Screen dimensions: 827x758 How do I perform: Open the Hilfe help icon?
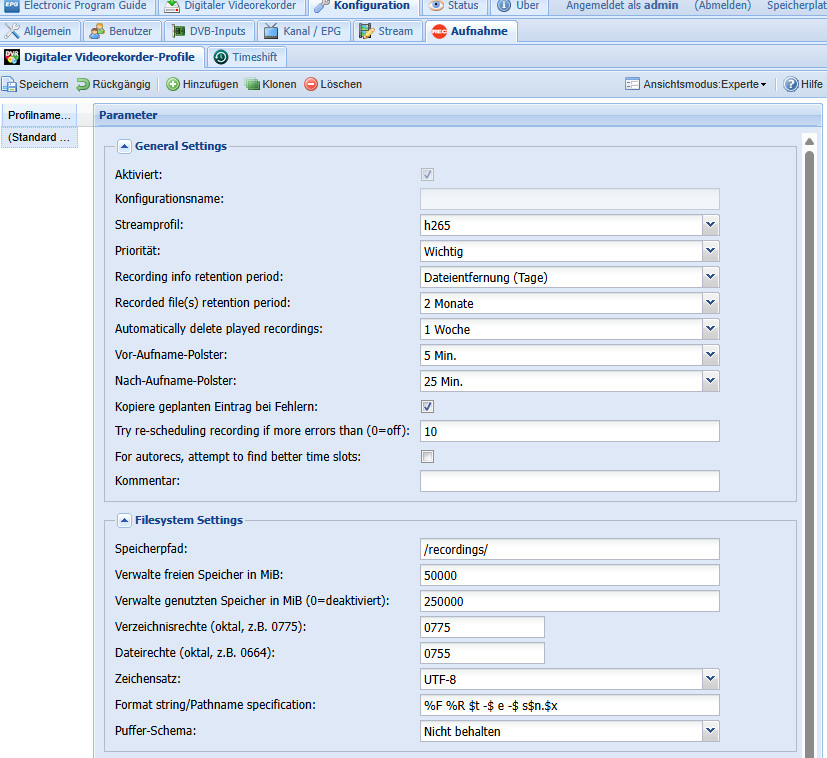[790, 85]
